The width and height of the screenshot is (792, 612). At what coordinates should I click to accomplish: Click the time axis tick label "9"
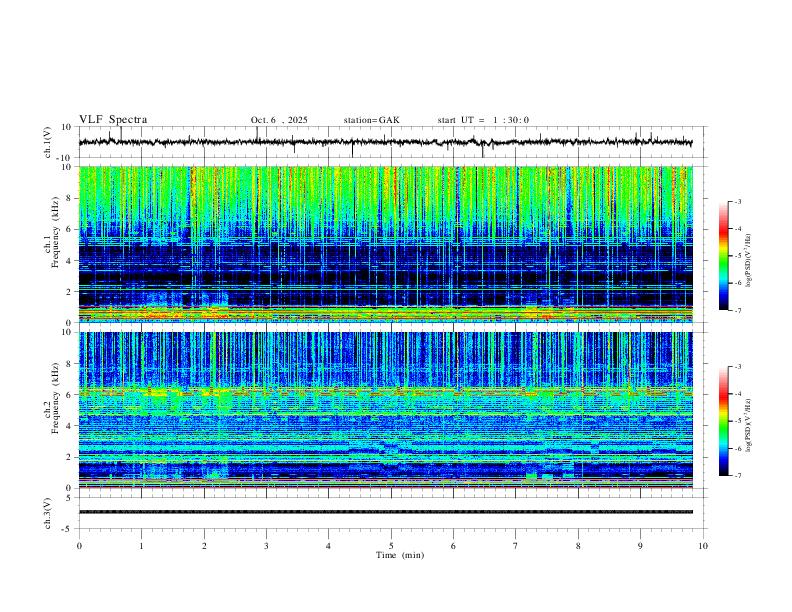640,546
